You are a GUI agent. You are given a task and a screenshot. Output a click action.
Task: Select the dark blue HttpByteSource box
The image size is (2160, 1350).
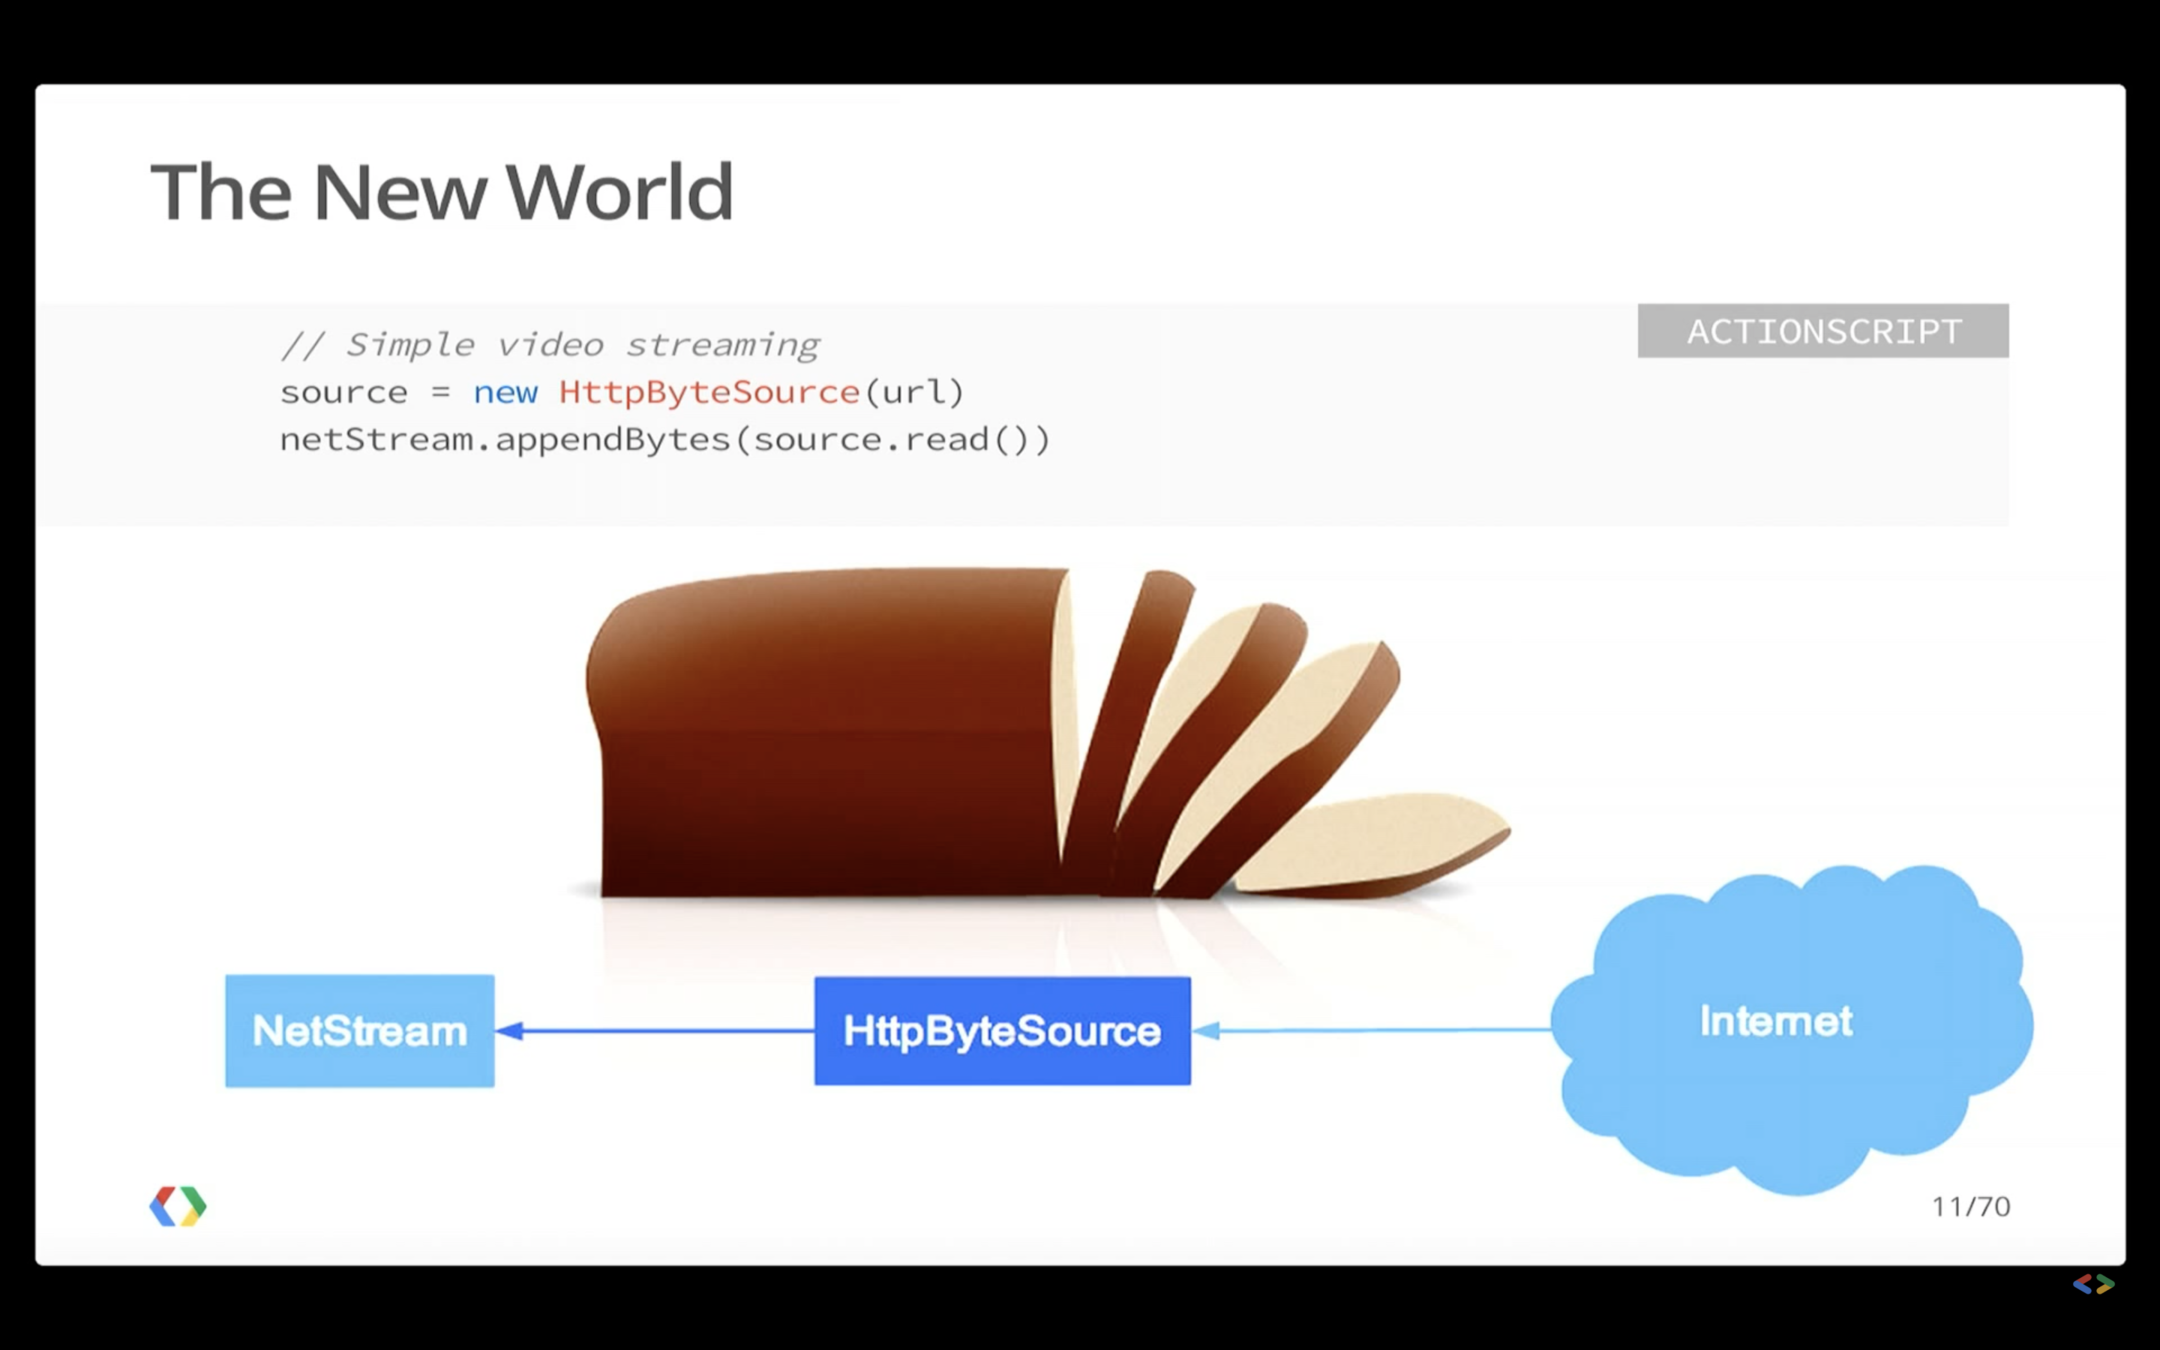pos(1002,1031)
